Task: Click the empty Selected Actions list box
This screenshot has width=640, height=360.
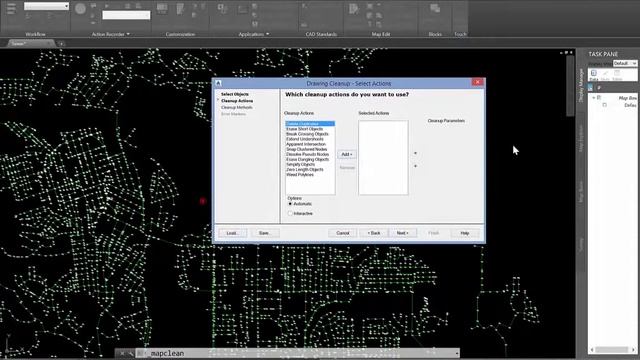Action: tap(383, 158)
